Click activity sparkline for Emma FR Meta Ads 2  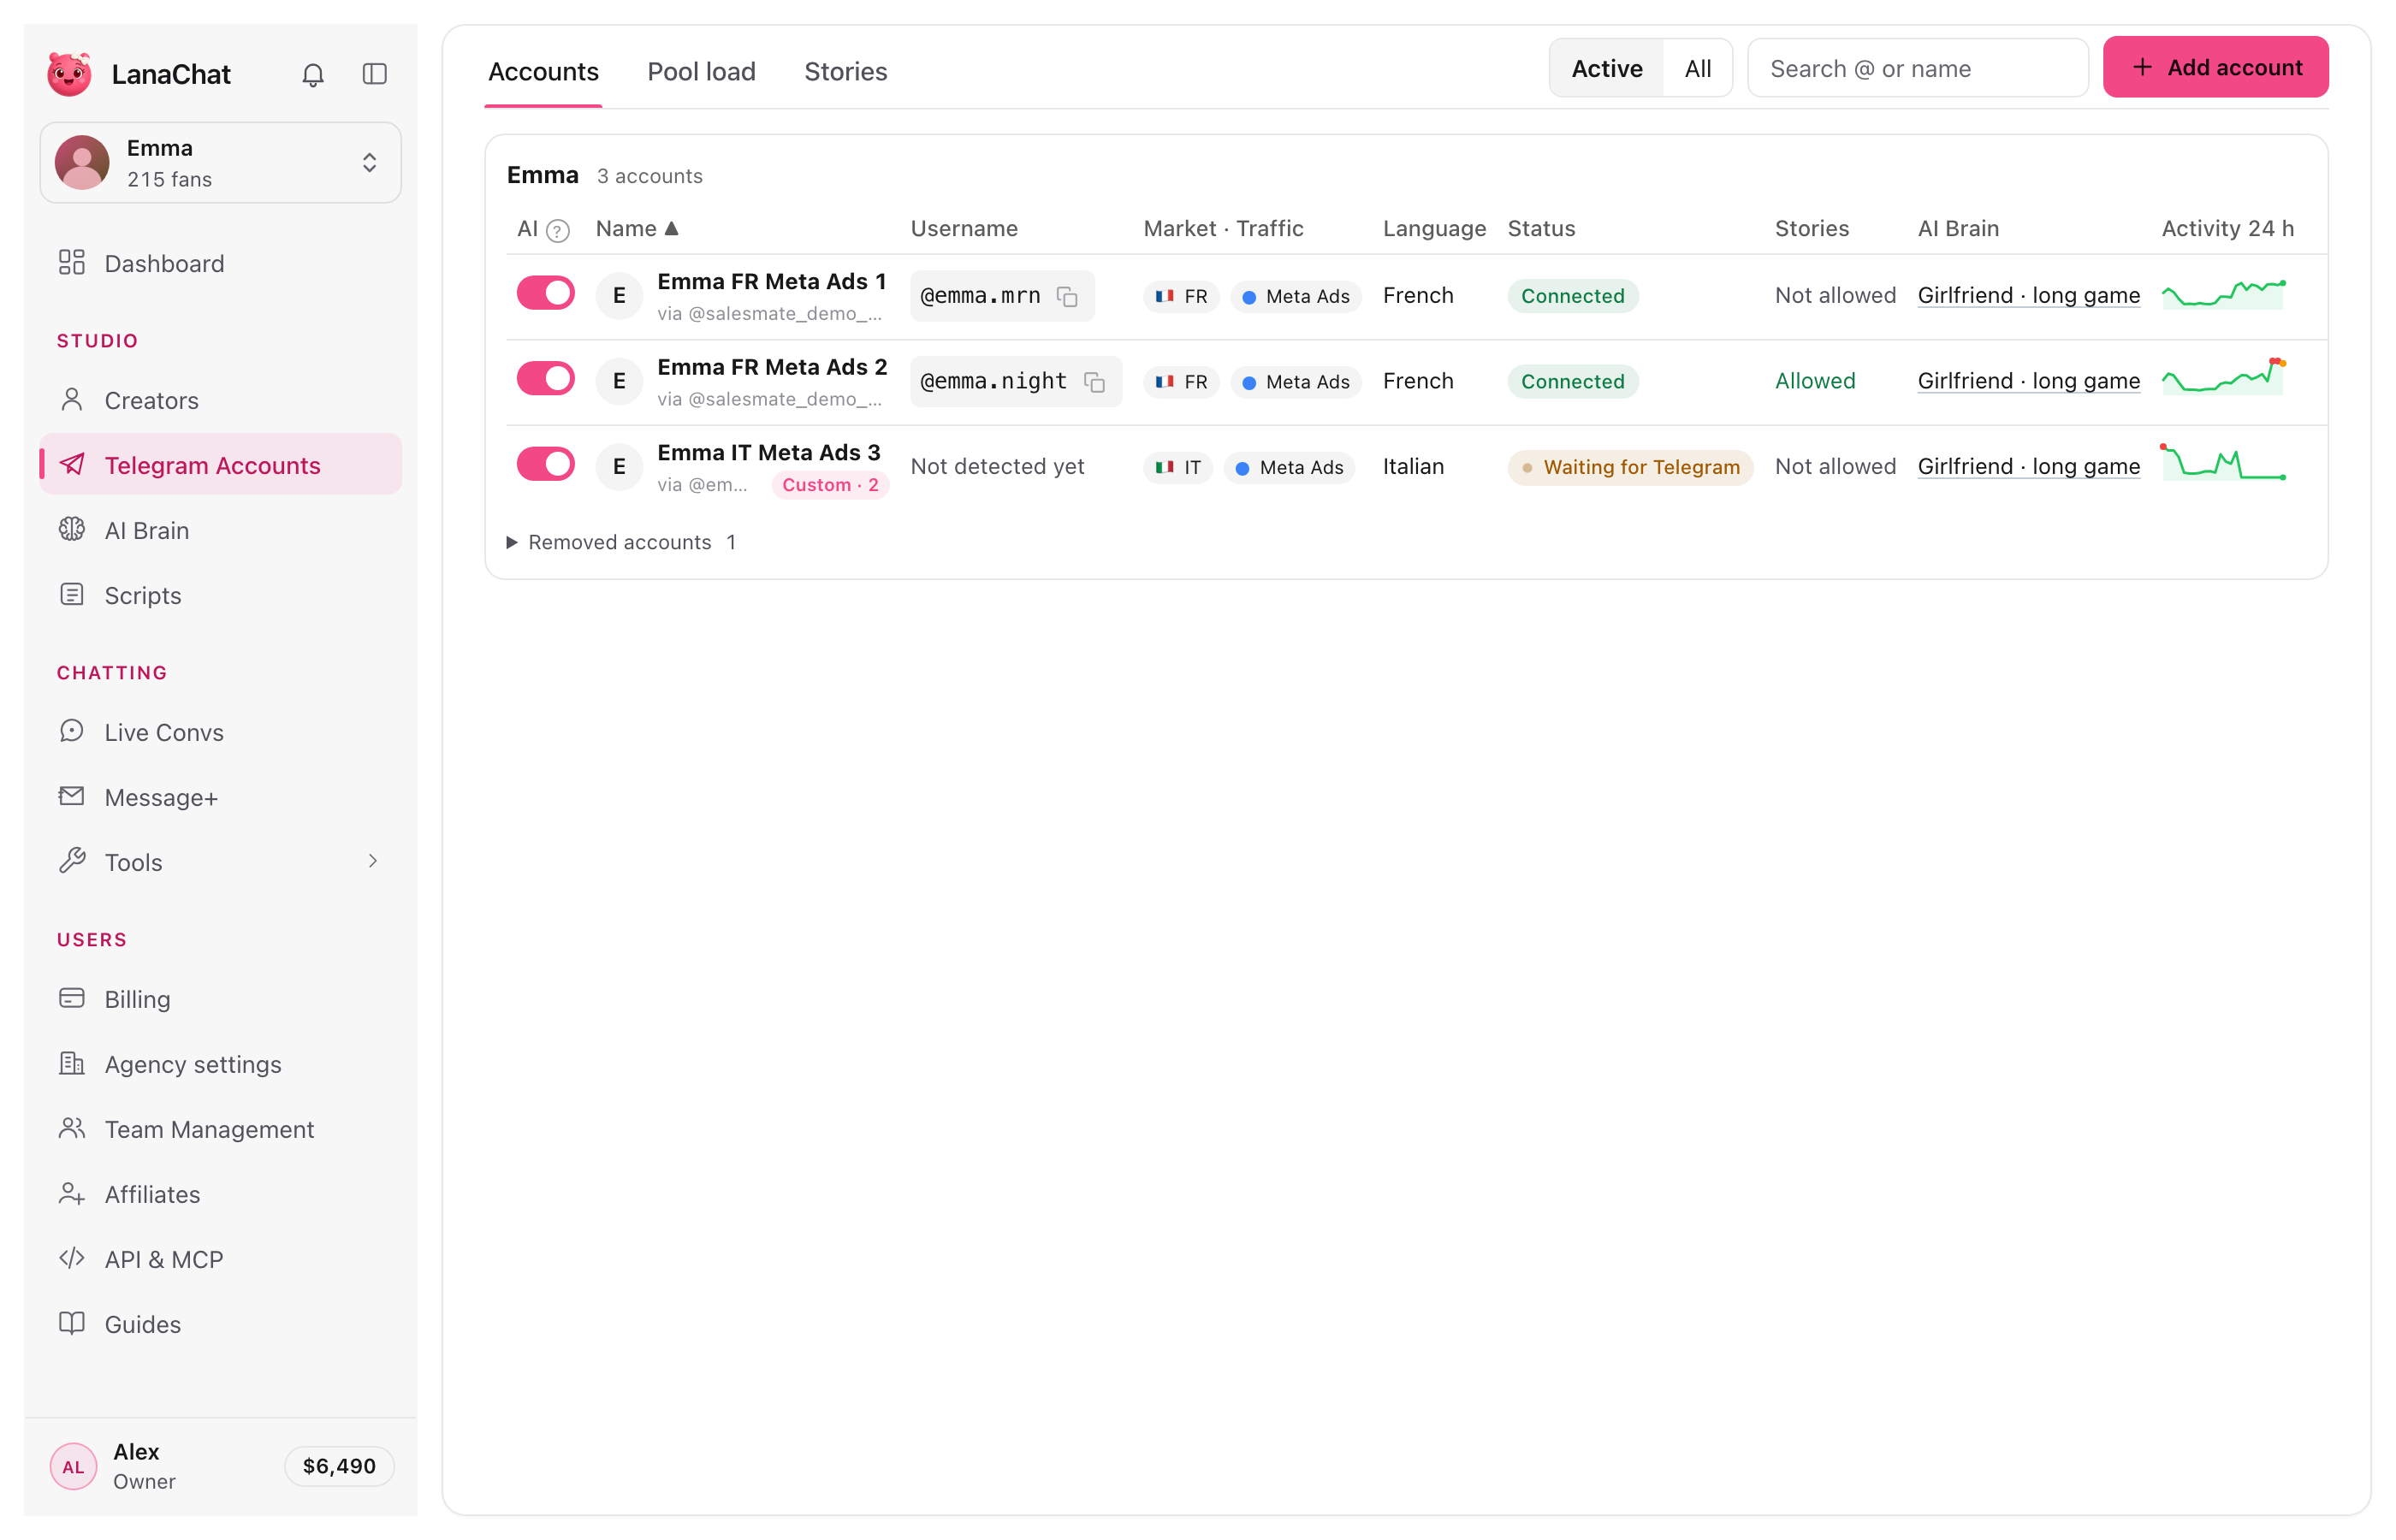(2224, 378)
